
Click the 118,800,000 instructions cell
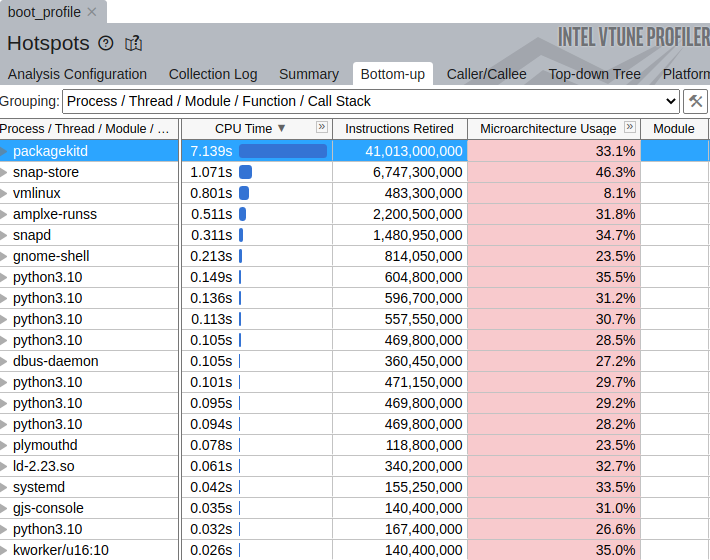[x=400, y=445]
